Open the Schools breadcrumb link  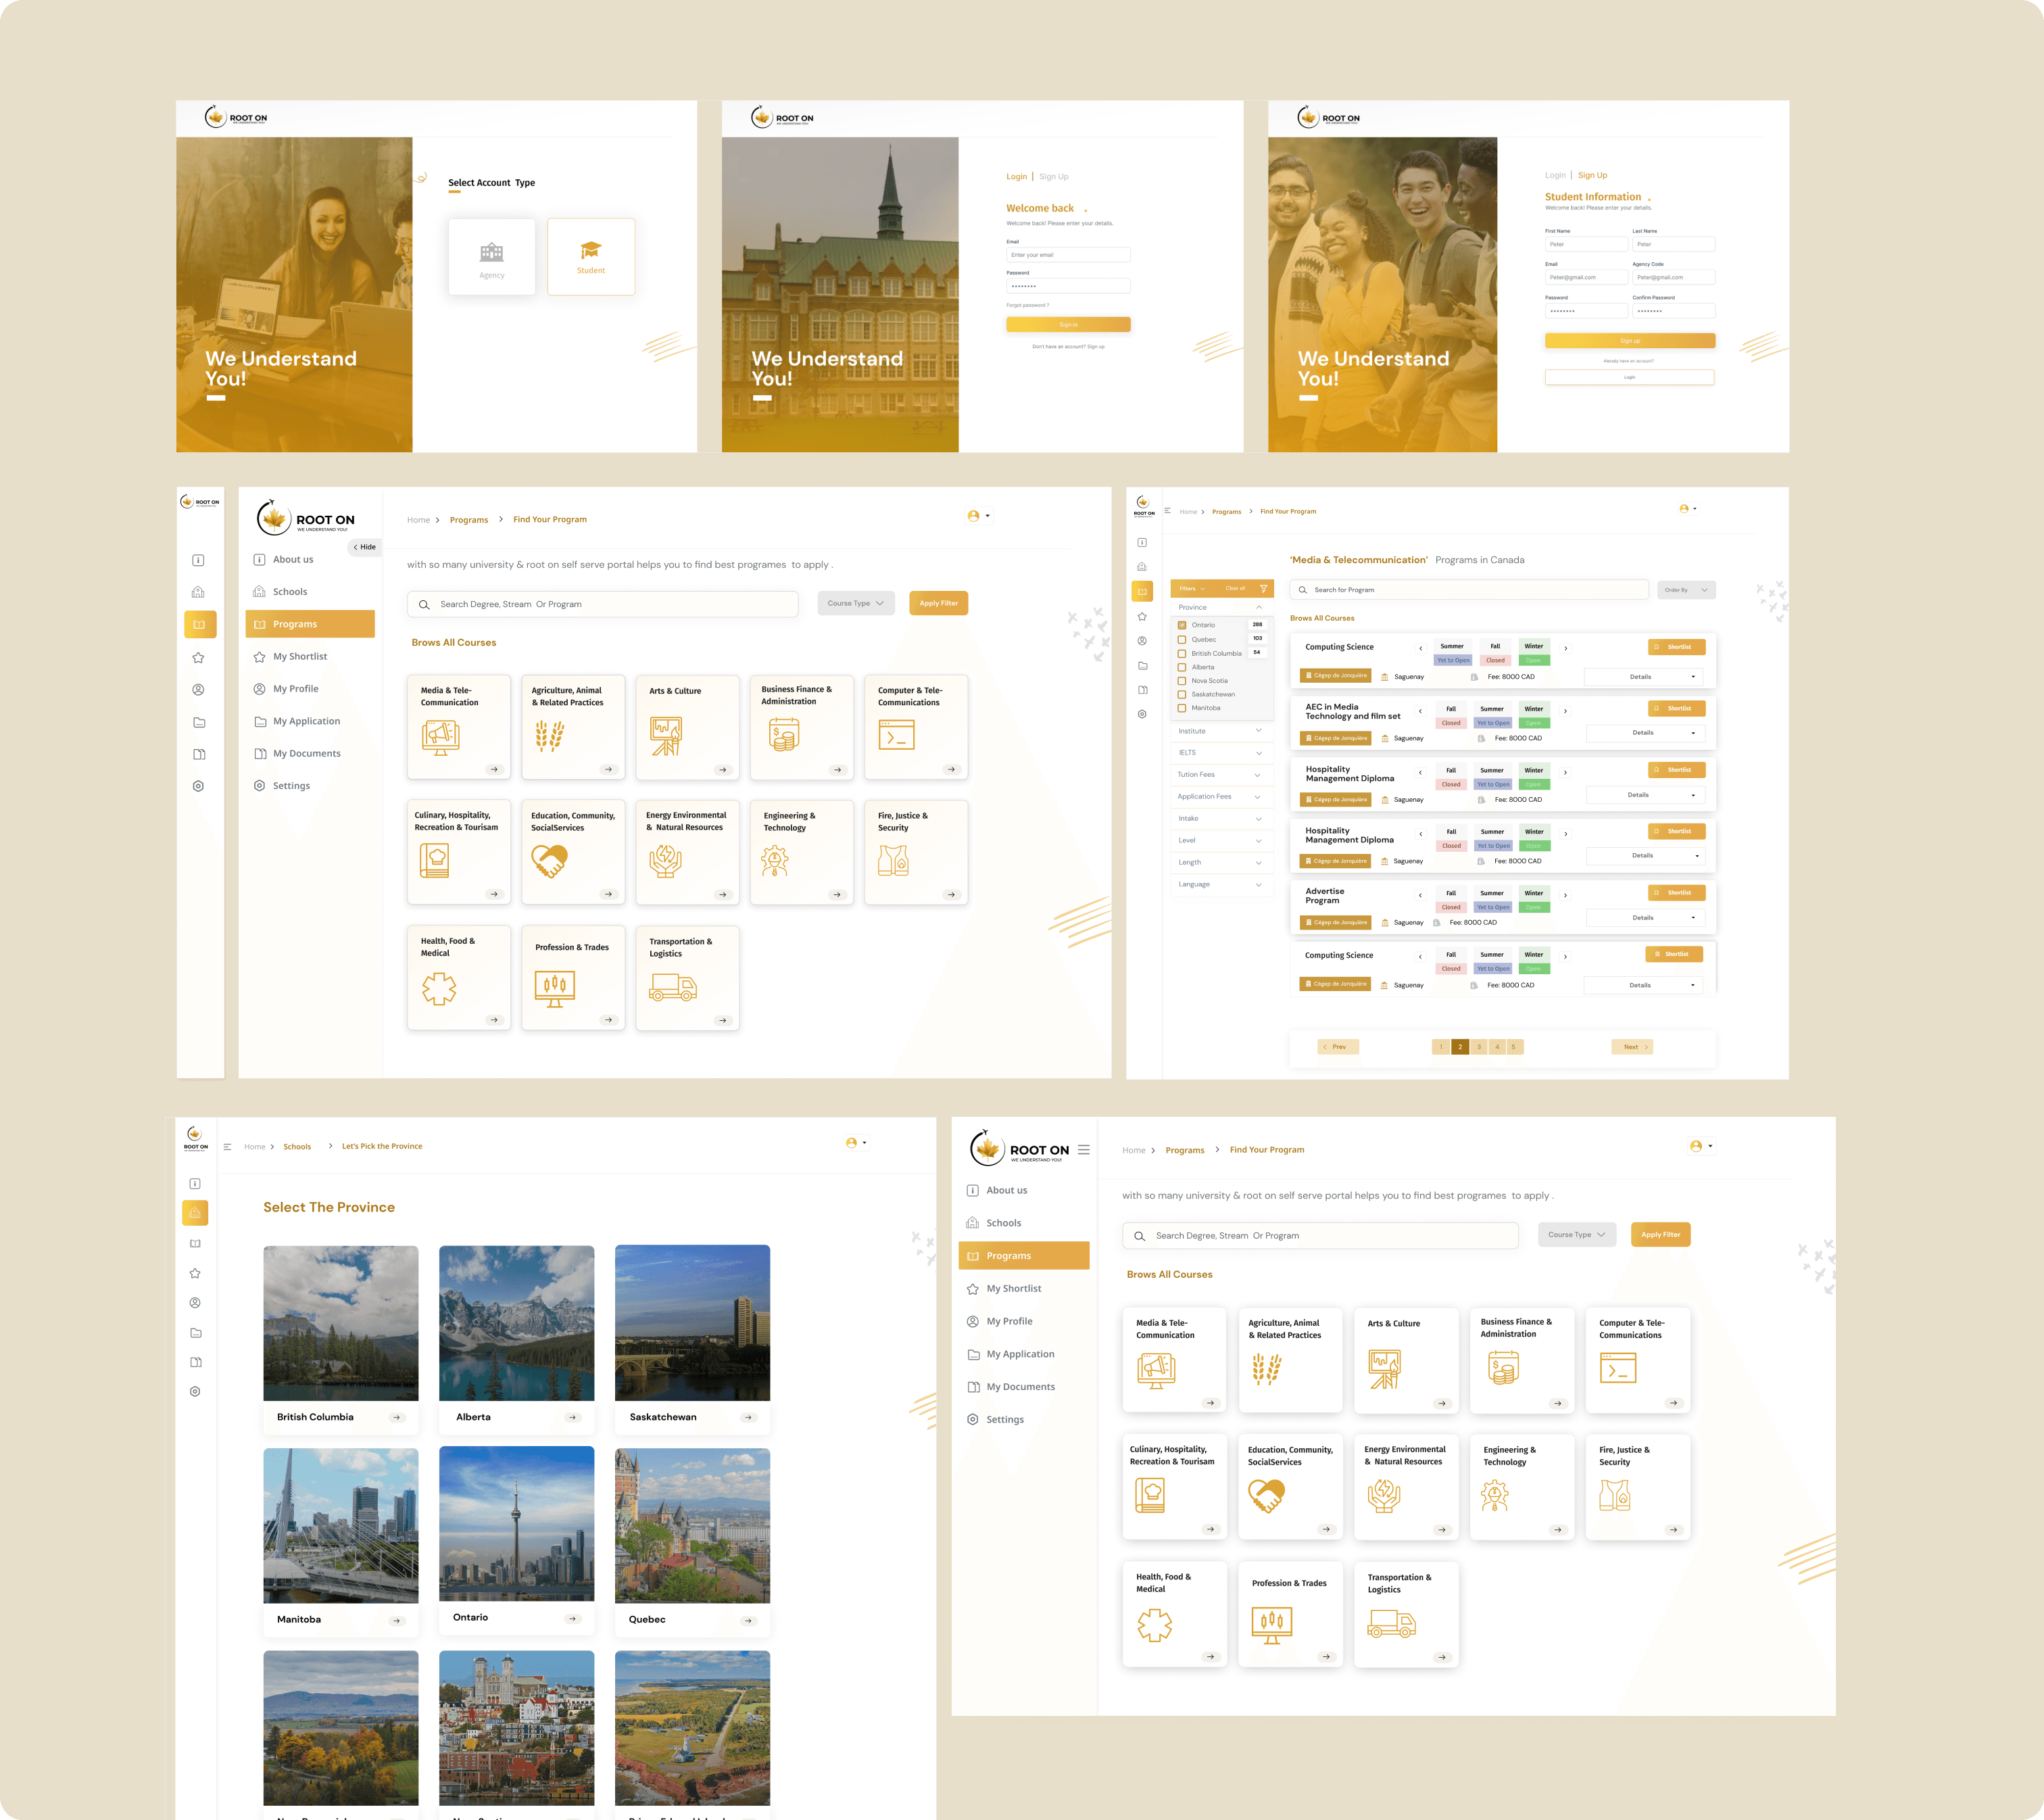pyautogui.click(x=297, y=1147)
